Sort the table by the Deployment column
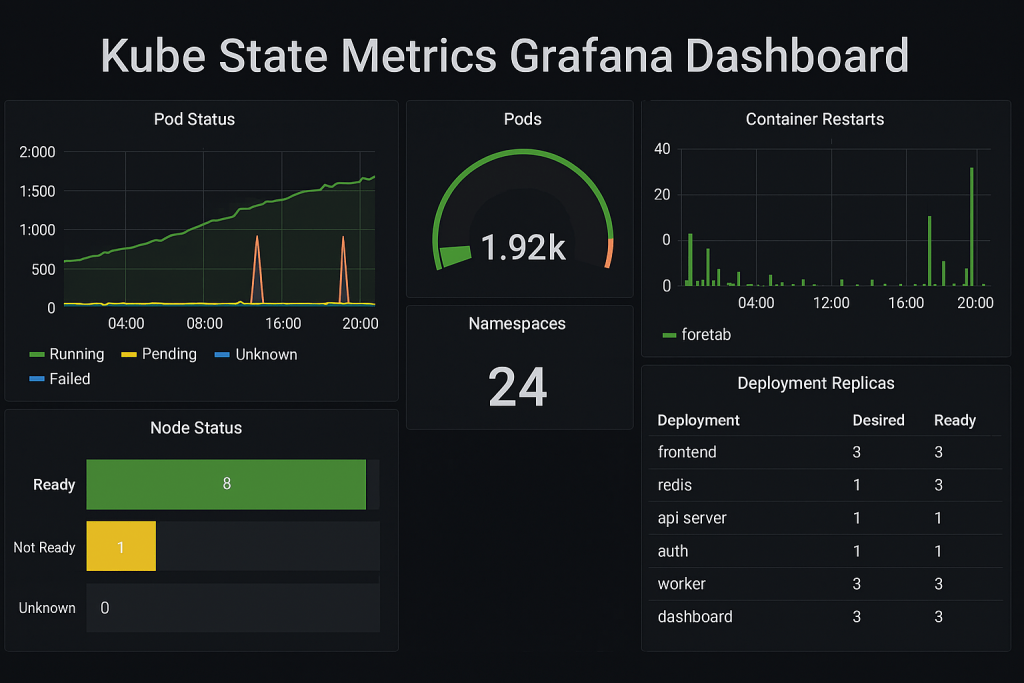The image size is (1024, 683). [x=696, y=420]
